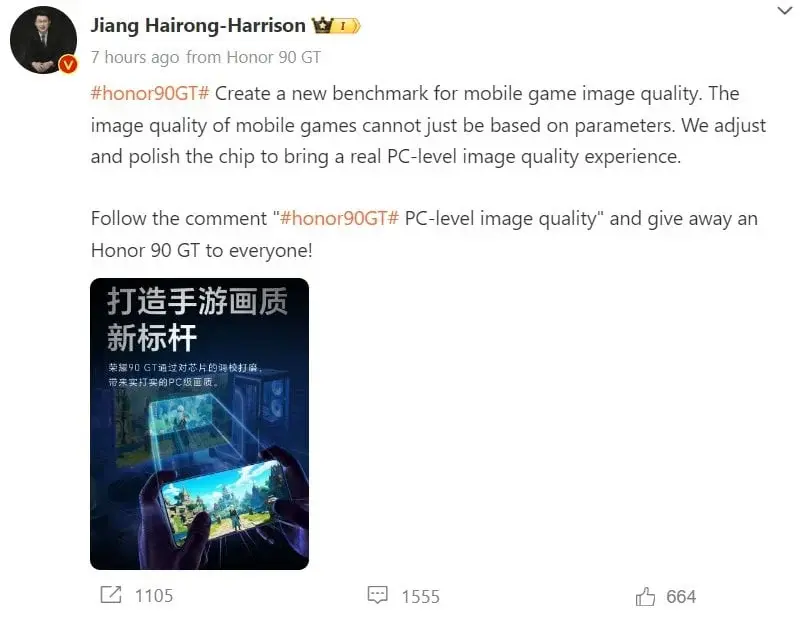Click the repost share icon

point(111,595)
